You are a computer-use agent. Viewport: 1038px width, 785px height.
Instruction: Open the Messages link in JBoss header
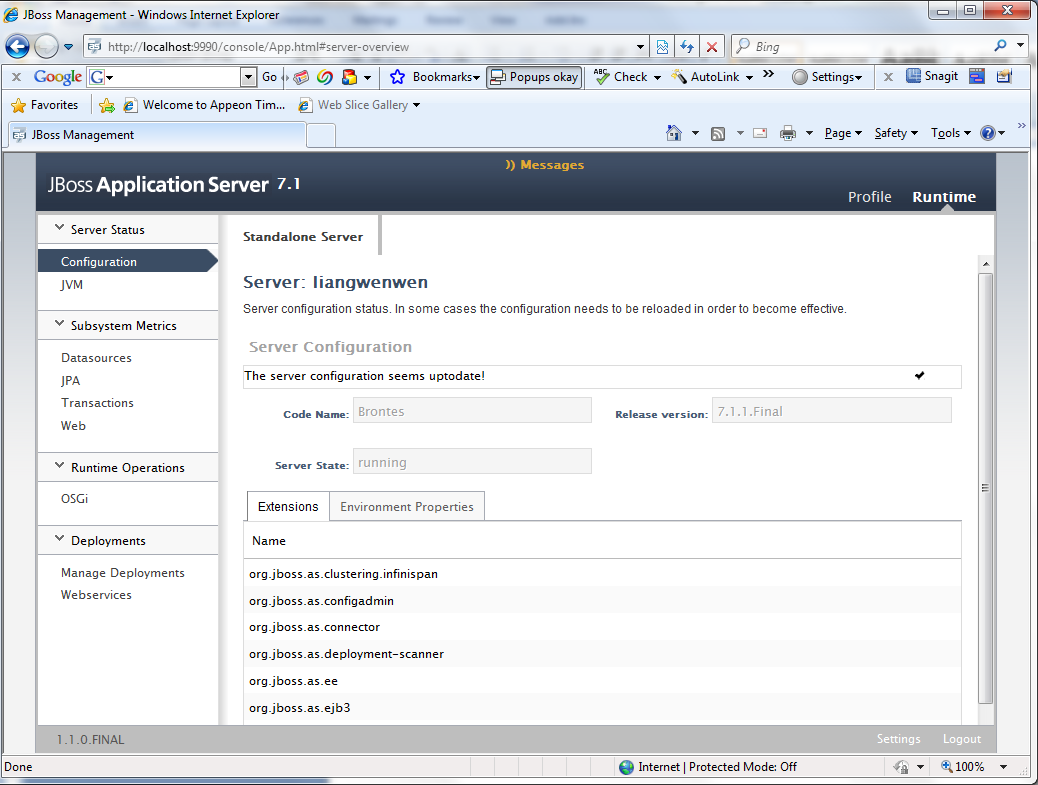tap(545, 165)
